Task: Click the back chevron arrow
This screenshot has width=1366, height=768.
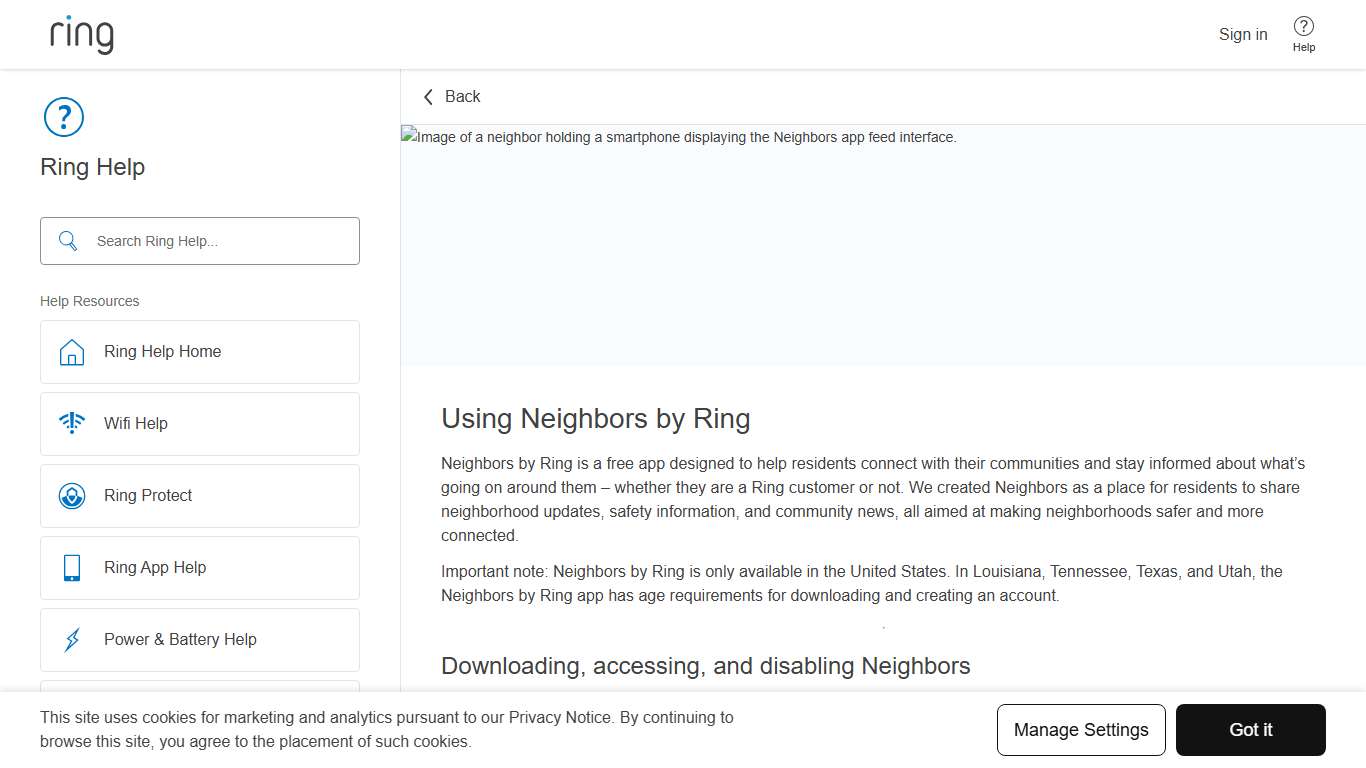Action: point(428,96)
